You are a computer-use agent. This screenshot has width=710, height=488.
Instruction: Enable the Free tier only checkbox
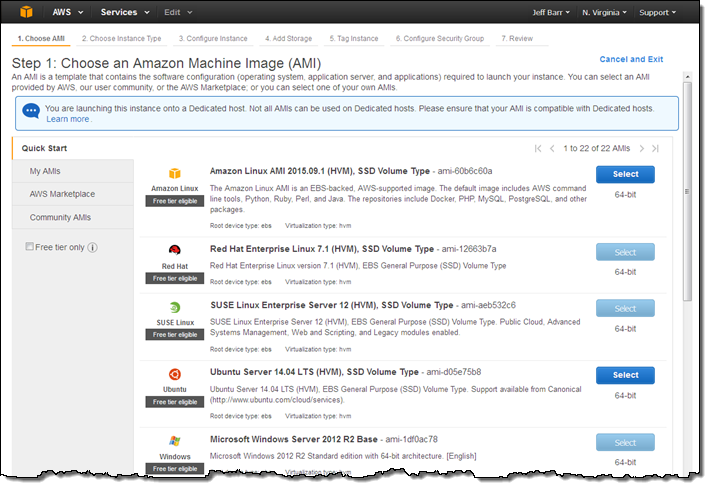pyautogui.click(x=30, y=247)
